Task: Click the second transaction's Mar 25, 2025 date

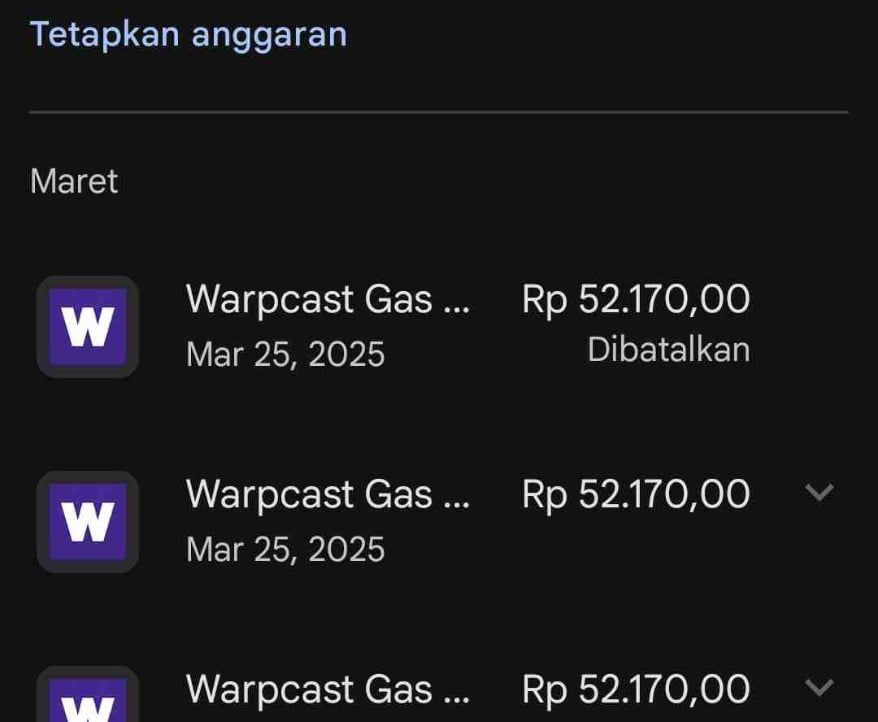Action: [x=285, y=549]
